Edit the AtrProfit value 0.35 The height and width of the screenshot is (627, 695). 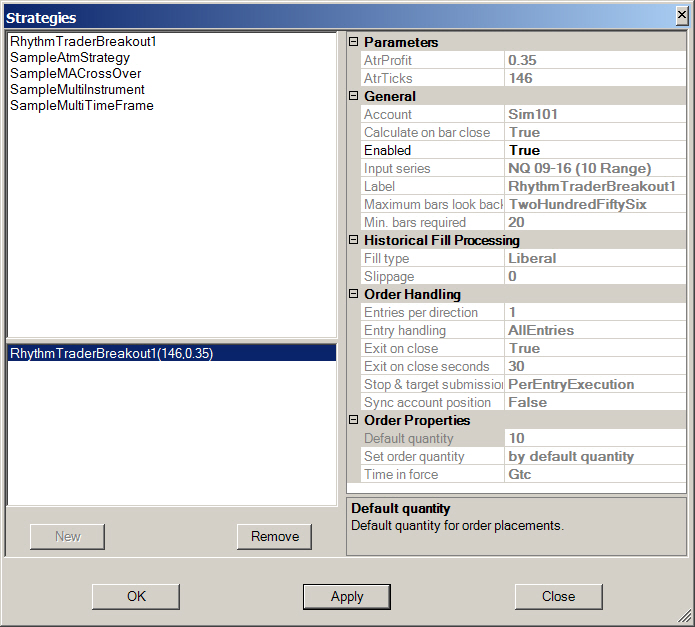click(x=595, y=60)
